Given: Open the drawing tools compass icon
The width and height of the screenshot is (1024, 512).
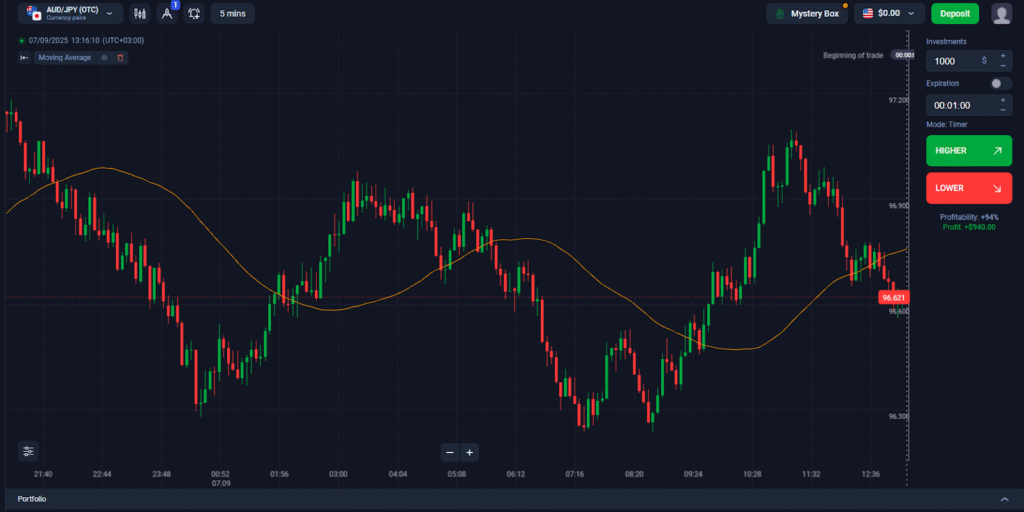Looking at the screenshot, I should (x=167, y=14).
